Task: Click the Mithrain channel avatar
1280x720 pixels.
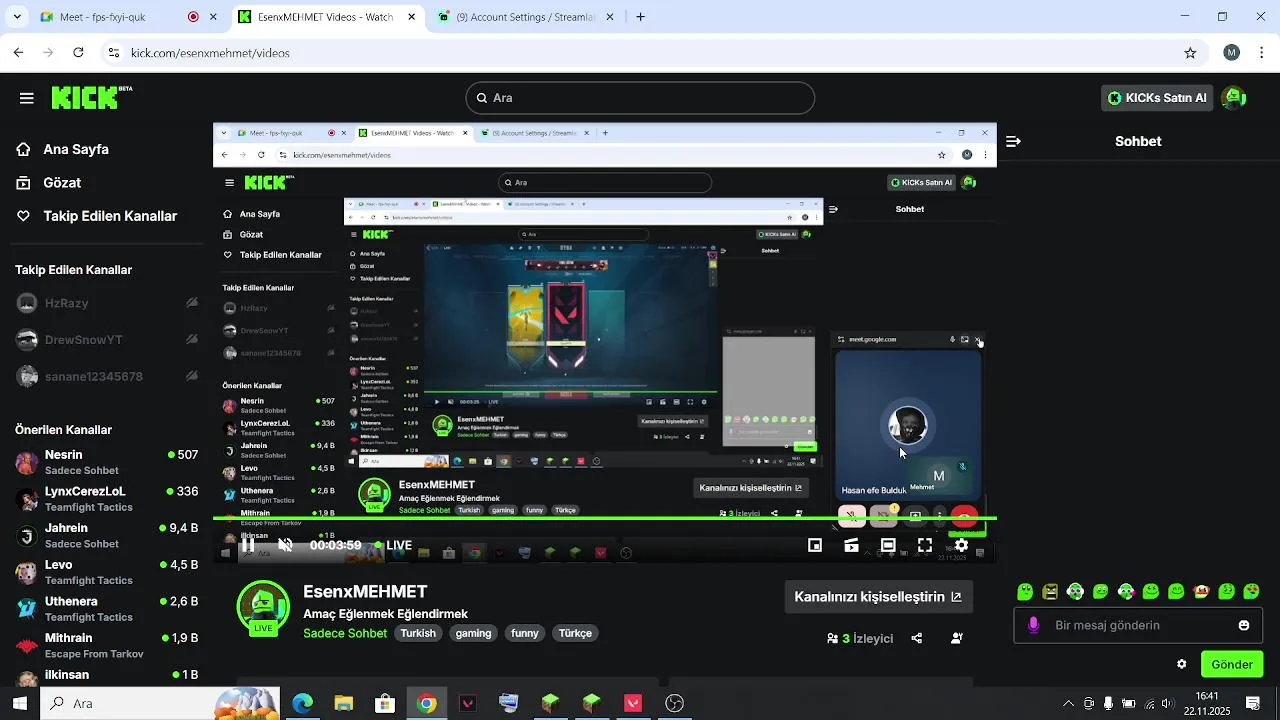Action: point(27,645)
